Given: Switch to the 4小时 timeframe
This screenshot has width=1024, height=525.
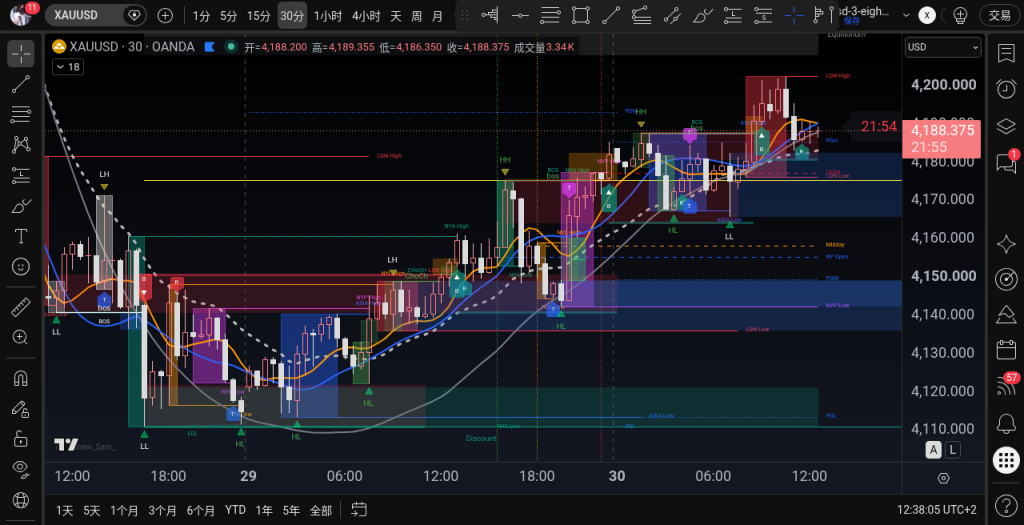Looking at the screenshot, I should pyautogui.click(x=366, y=16).
